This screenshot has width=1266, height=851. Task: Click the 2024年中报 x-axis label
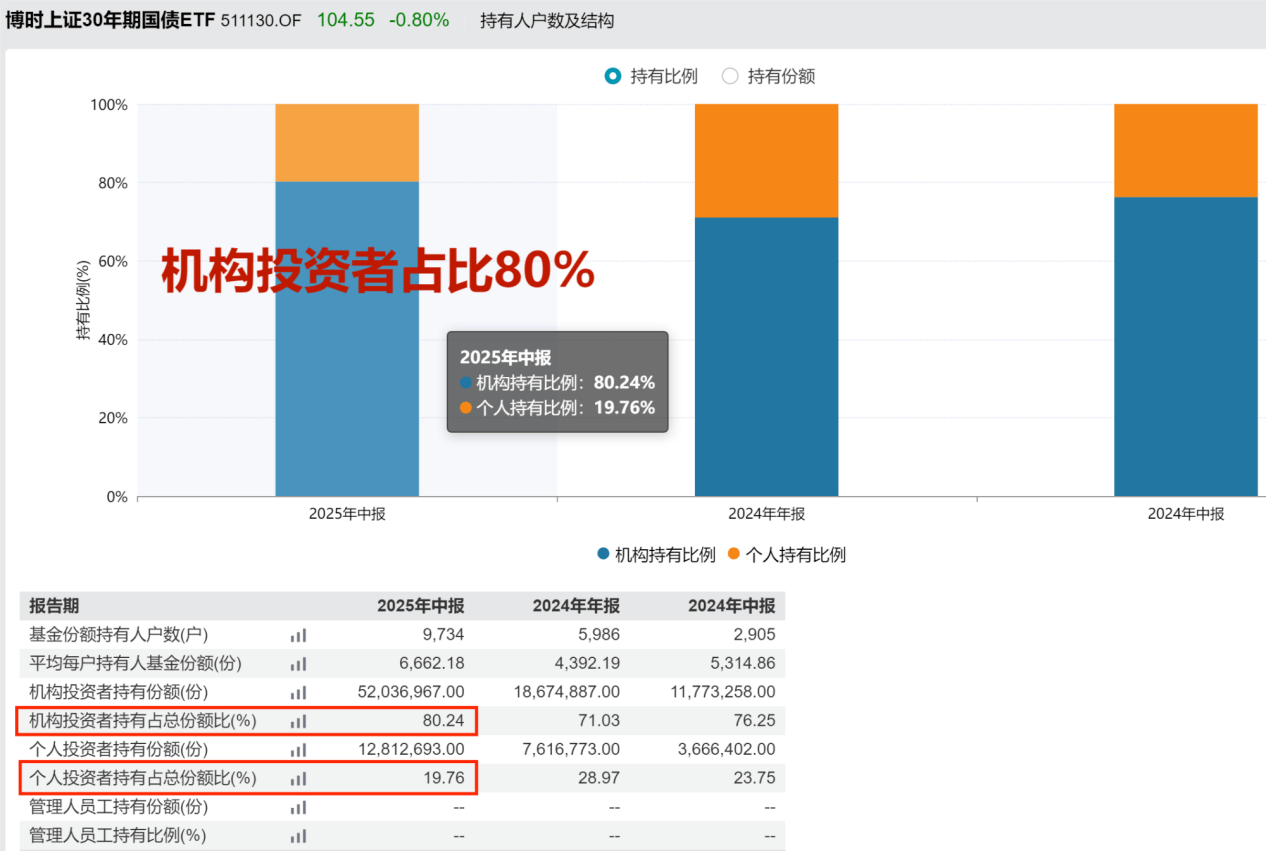(1185, 514)
